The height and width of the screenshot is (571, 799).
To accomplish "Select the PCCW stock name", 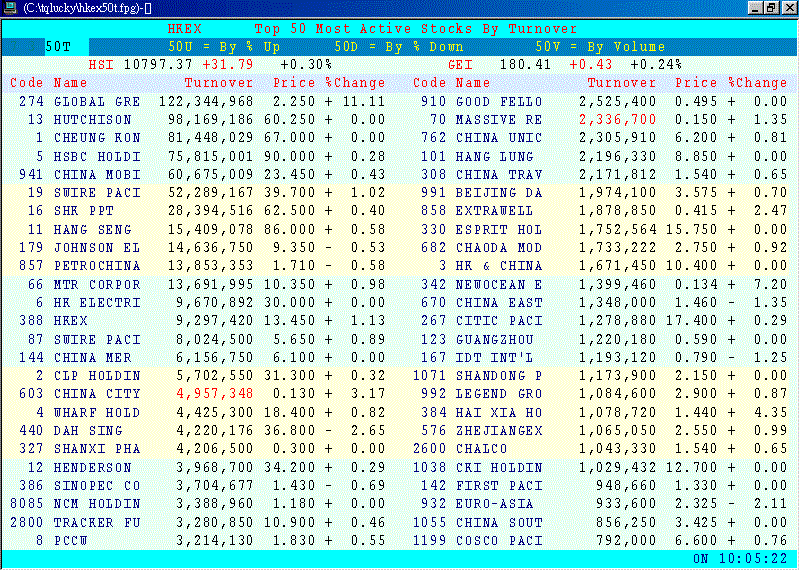I will click(x=71, y=540).
